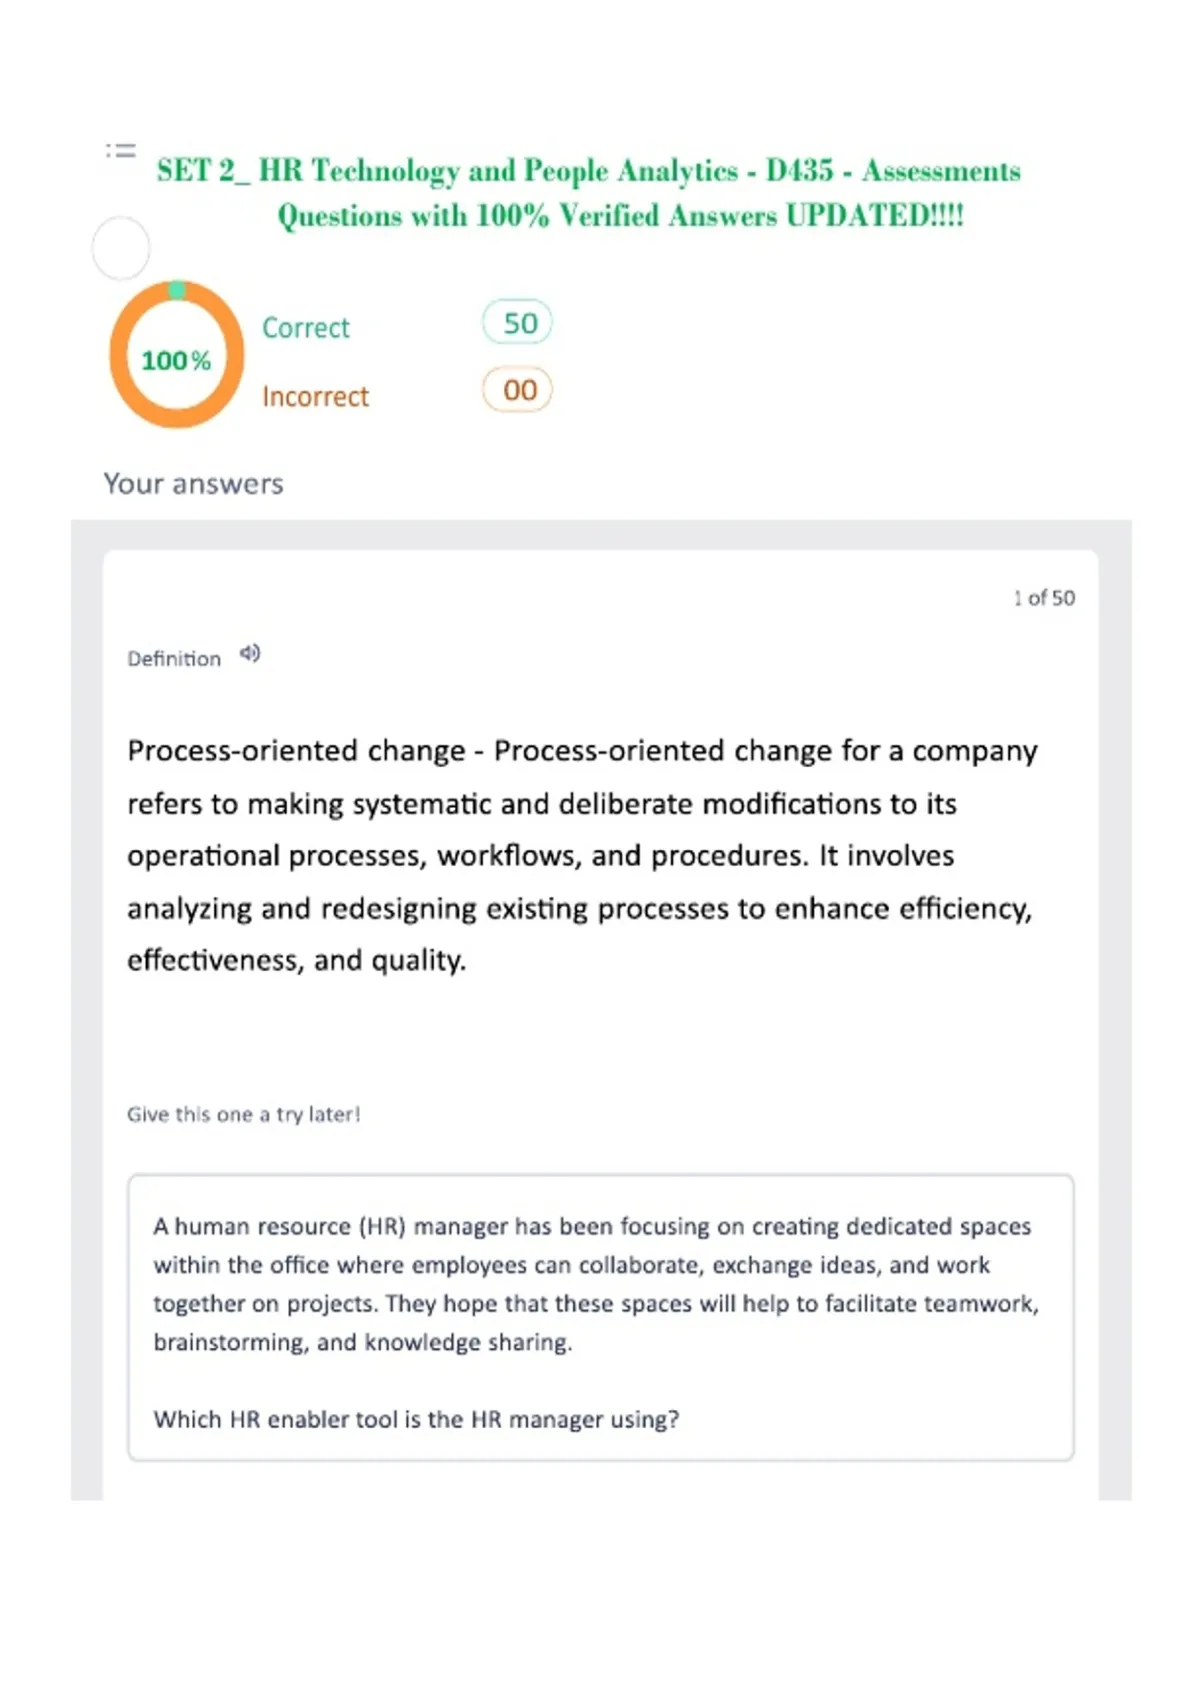Image resolution: width=1200 pixels, height=1700 pixels.
Task: Click 'Questions with 100% Verified Answers' title line
Action: 620,216
